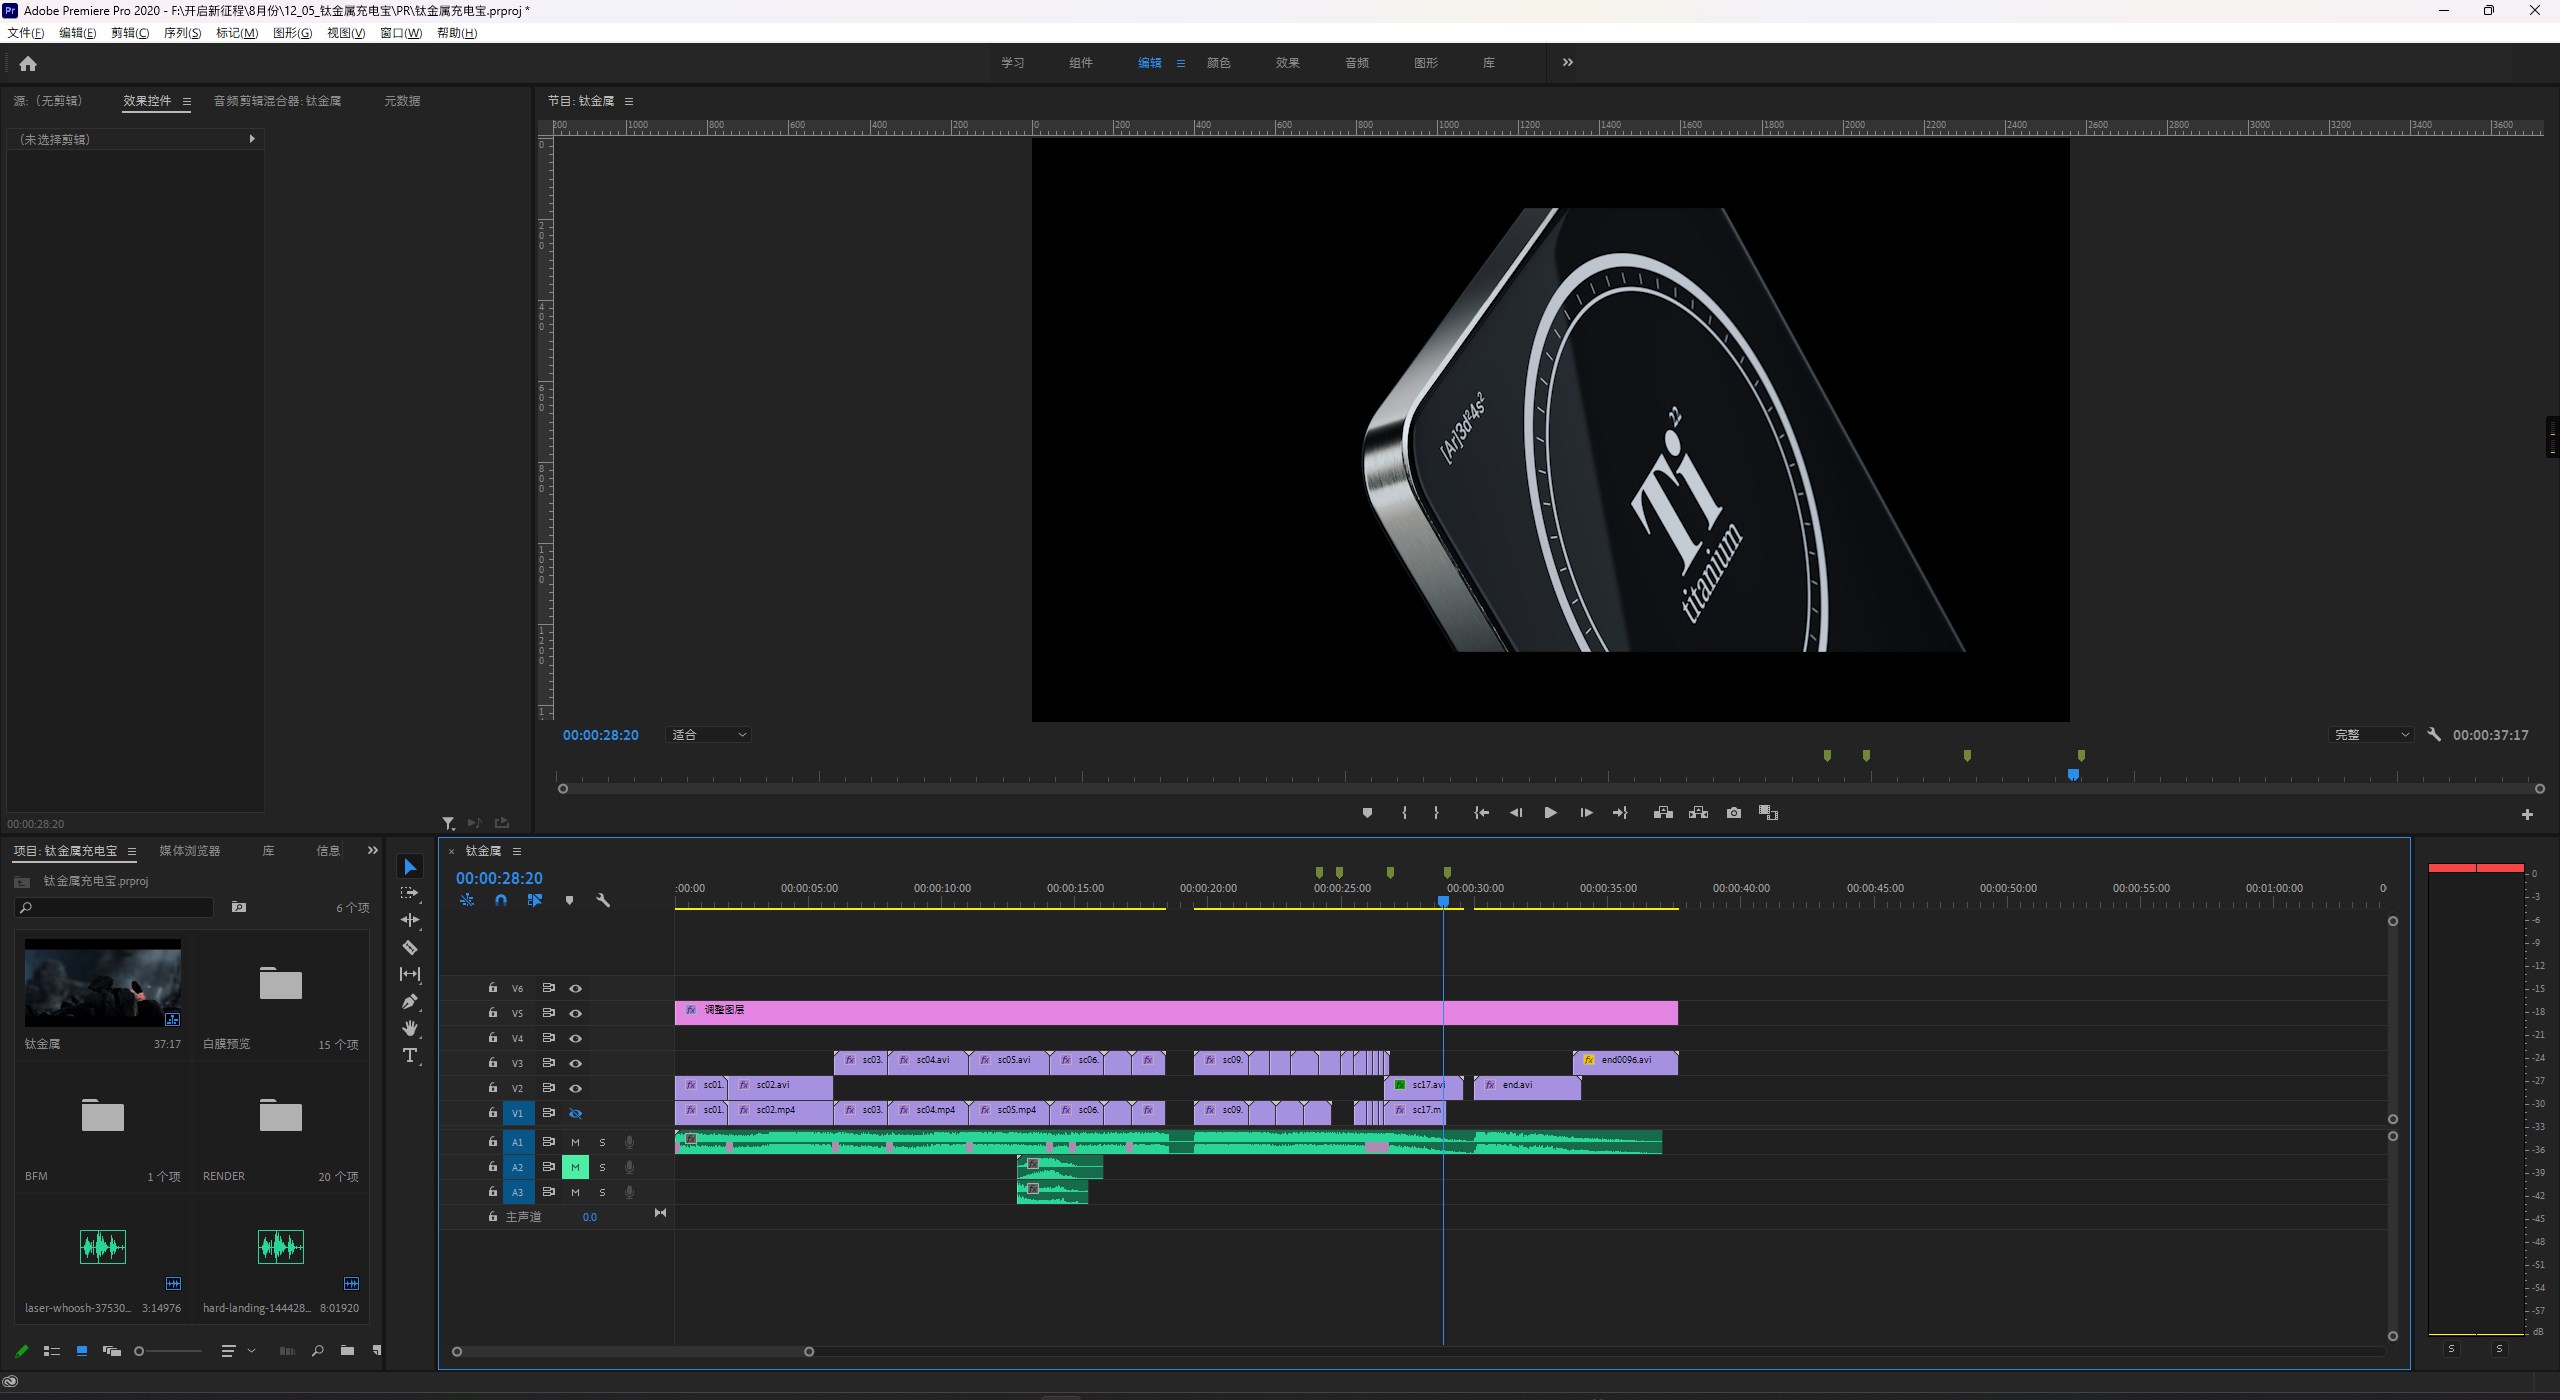Image resolution: width=2560 pixels, height=1400 pixels.
Task: Open the zoom level 适合 dropdown
Action: pyautogui.click(x=709, y=734)
